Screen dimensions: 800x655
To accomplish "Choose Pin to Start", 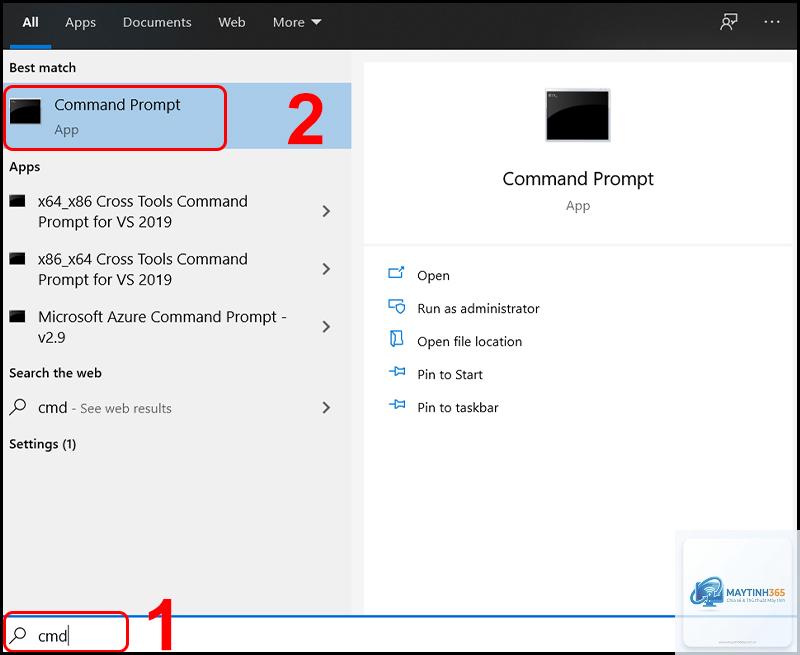I will (449, 374).
